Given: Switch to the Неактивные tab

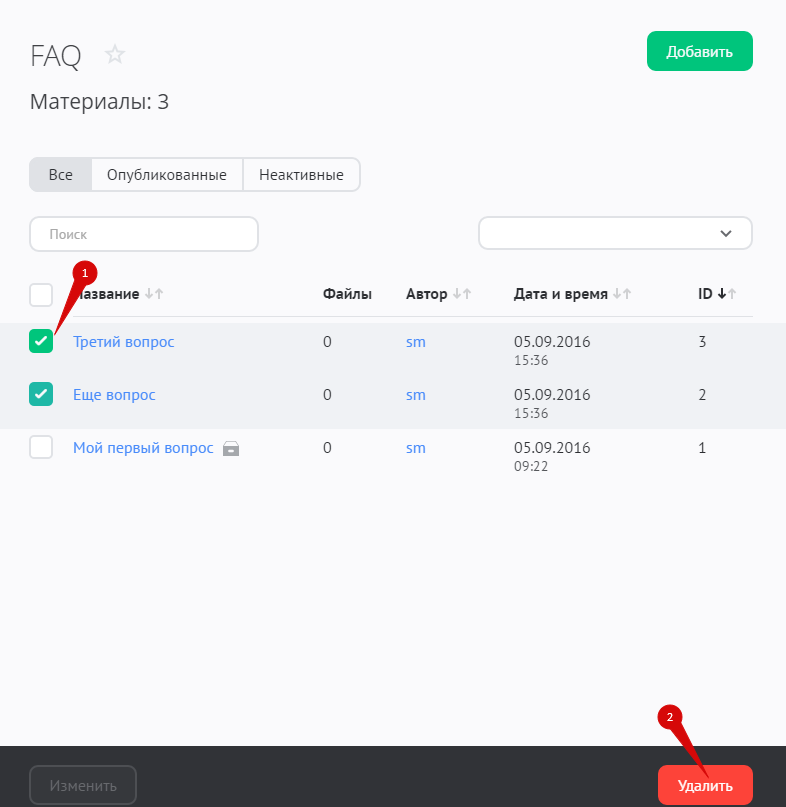Looking at the screenshot, I should [301, 175].
